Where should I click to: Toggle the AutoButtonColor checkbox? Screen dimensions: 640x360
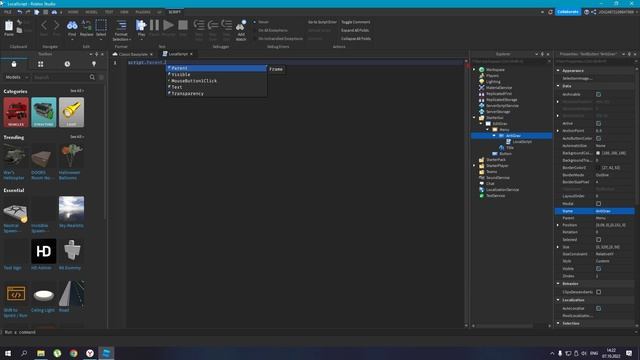(x=598, y=138)
